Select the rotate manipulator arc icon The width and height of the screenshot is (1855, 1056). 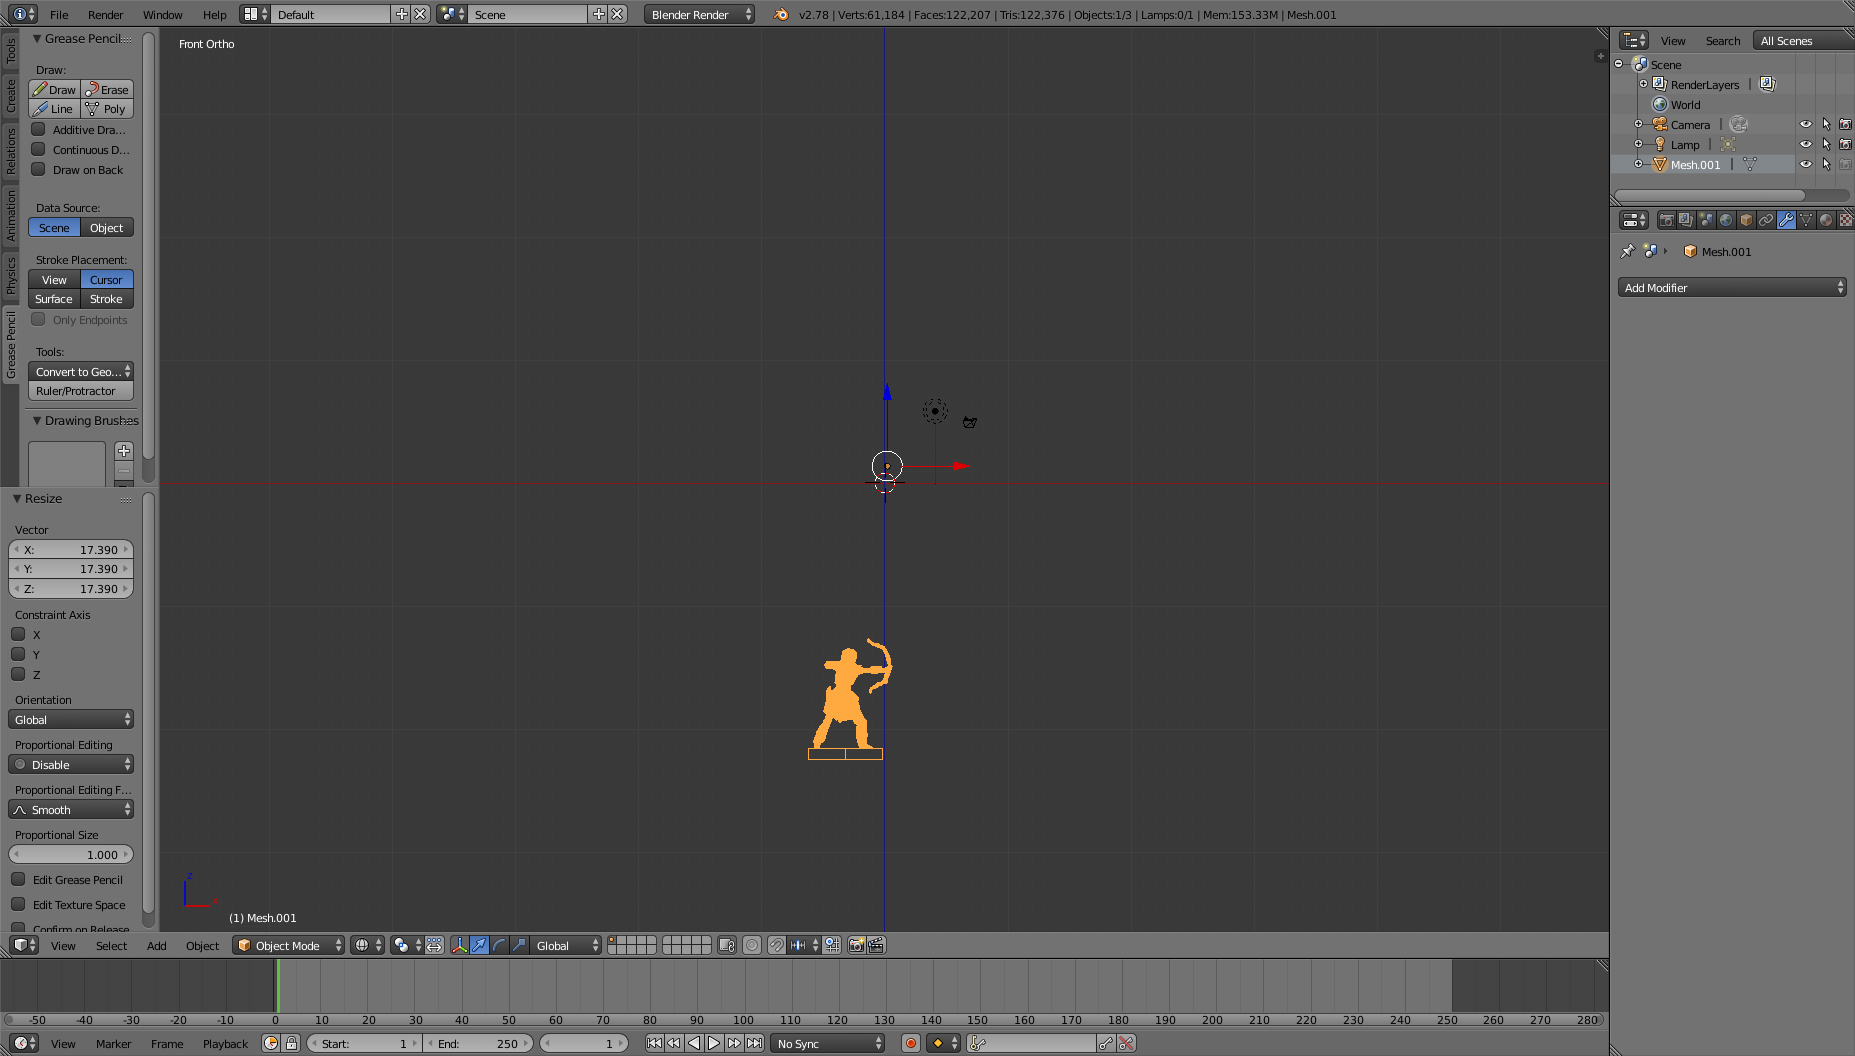pyautogui.click(x=499, y=945)
